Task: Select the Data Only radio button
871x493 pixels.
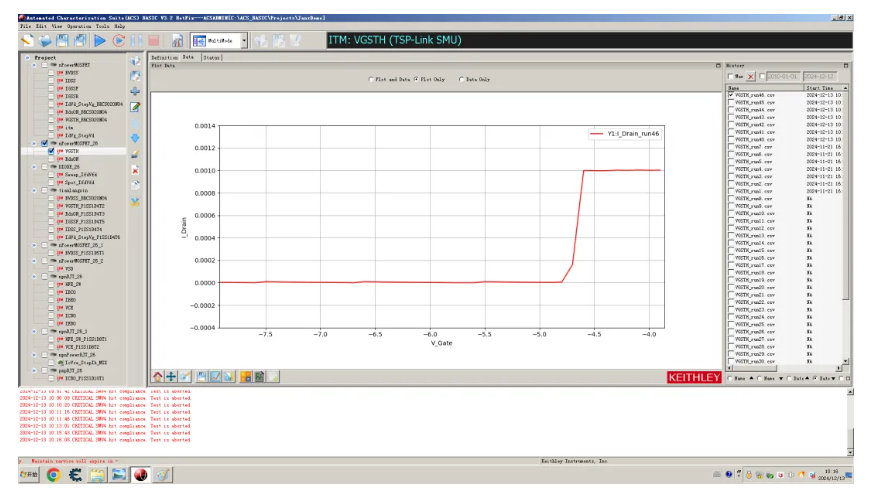Action: click(461, 79)
